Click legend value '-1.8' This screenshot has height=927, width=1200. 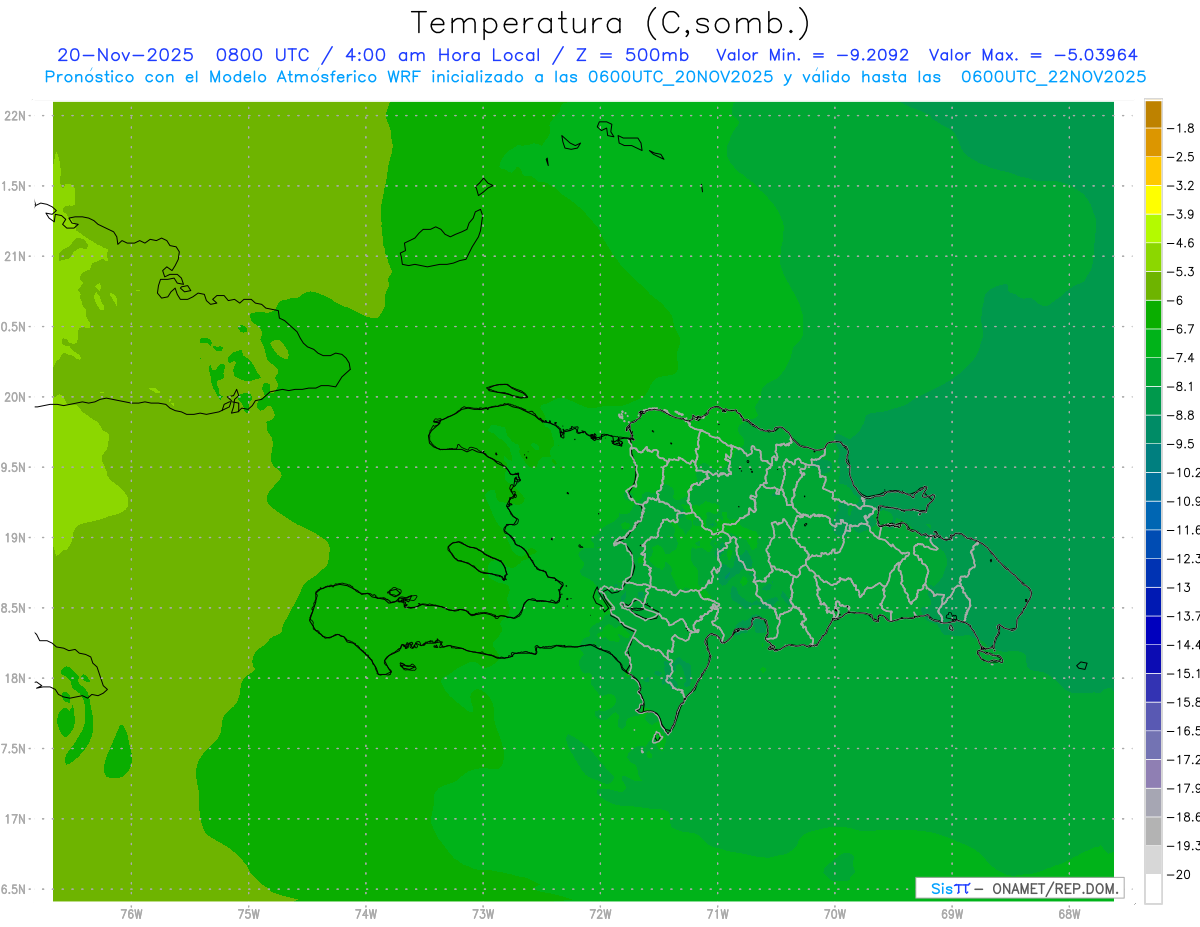point(1181,128)
